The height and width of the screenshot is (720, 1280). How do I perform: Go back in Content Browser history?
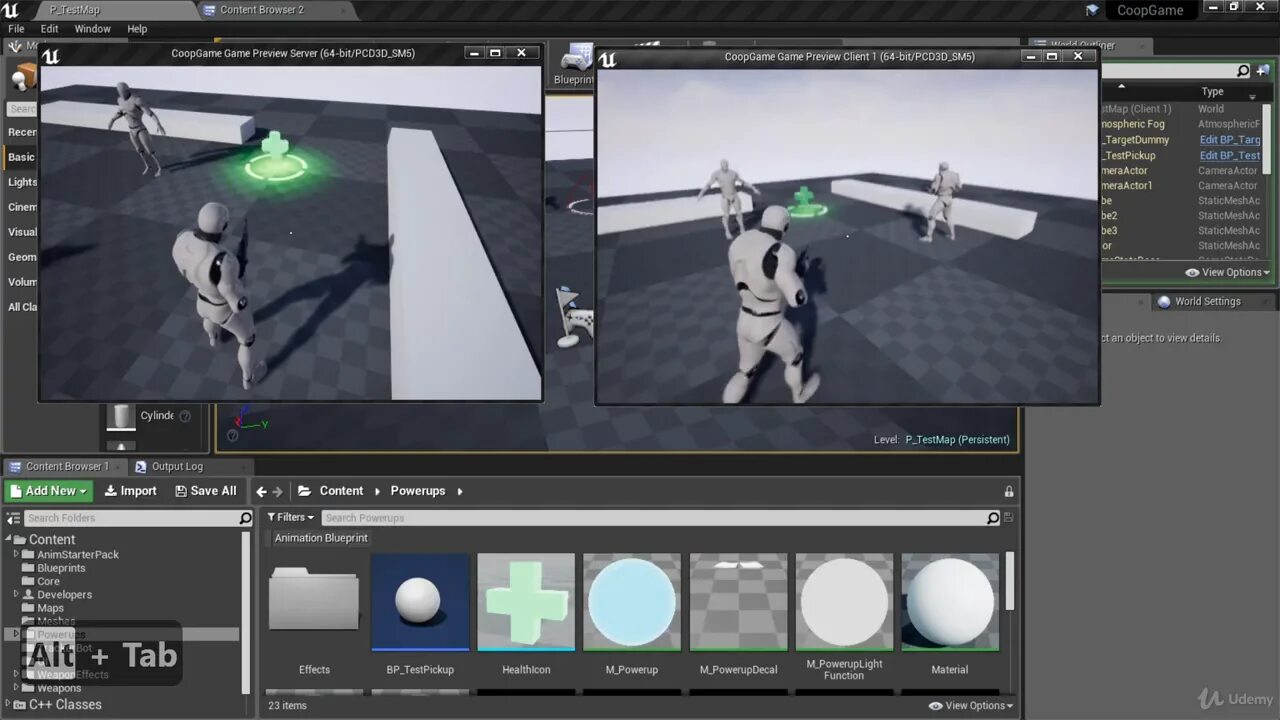(261, 491)
